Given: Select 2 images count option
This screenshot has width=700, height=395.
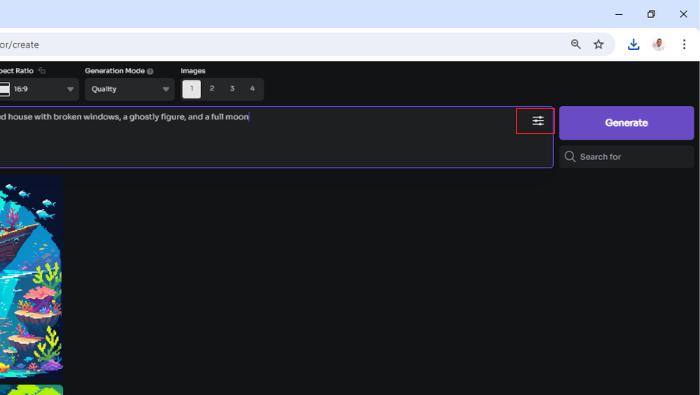Looking at the screenshot, I should (212, 89).
